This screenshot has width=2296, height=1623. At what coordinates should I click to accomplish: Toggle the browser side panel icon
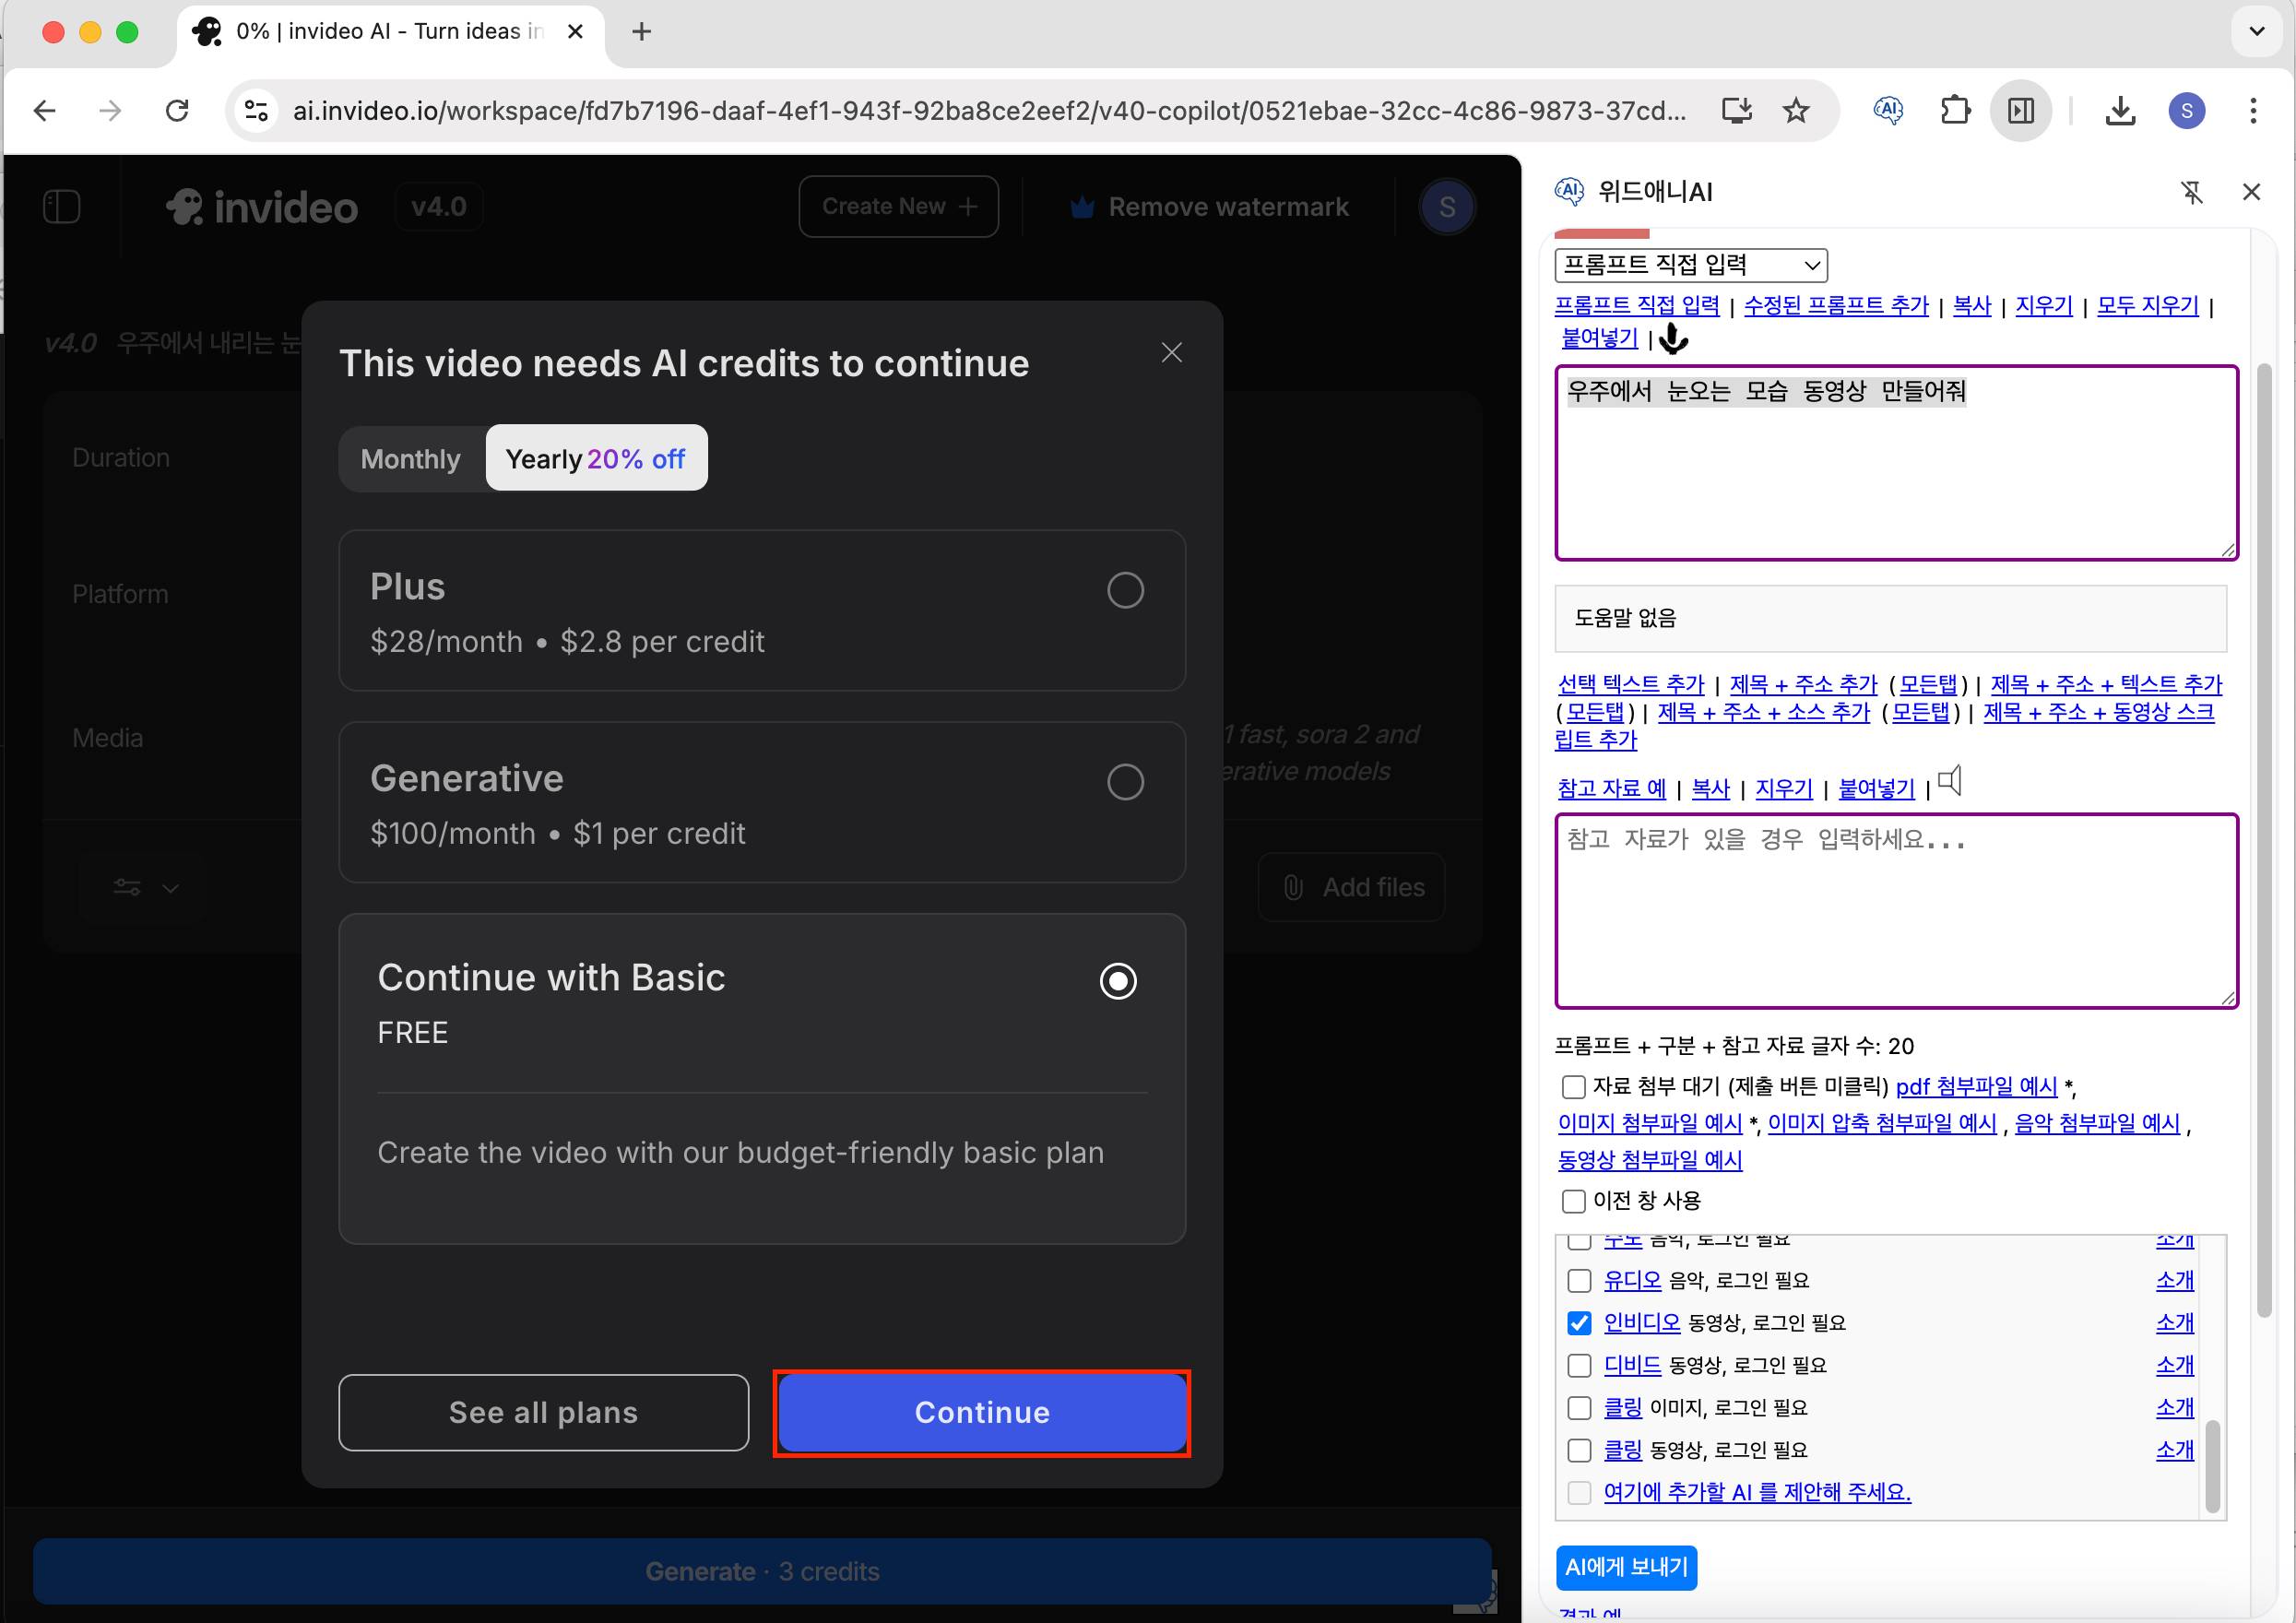pos(2021,111)
